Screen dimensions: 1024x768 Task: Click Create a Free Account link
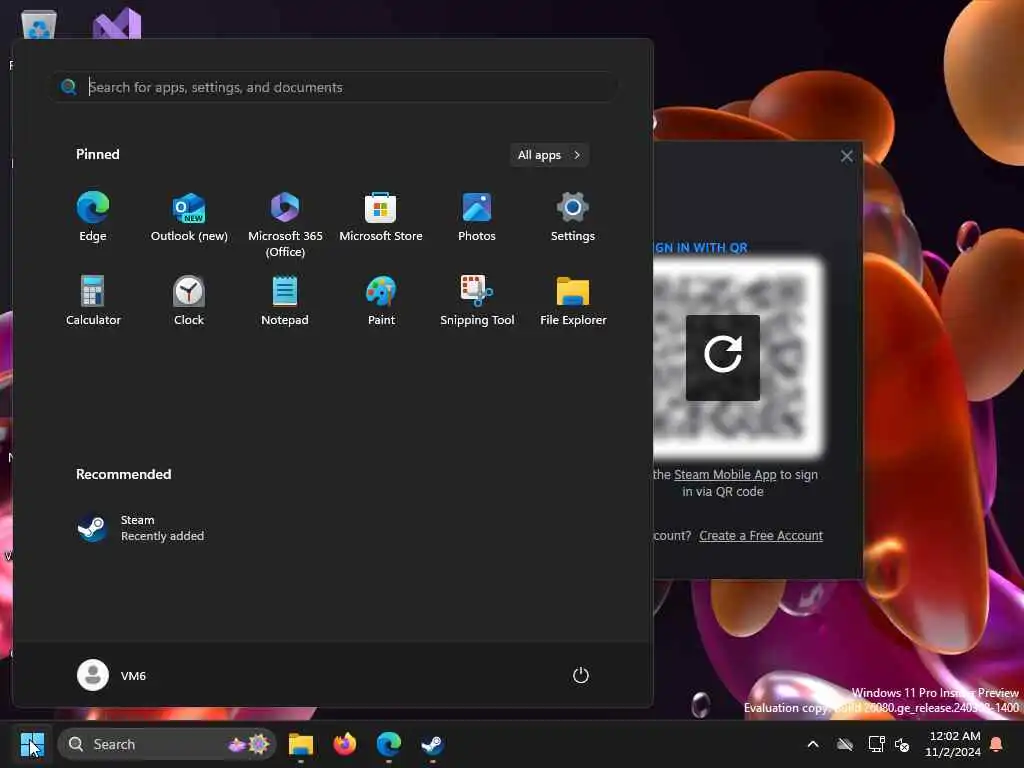point(761,536)
